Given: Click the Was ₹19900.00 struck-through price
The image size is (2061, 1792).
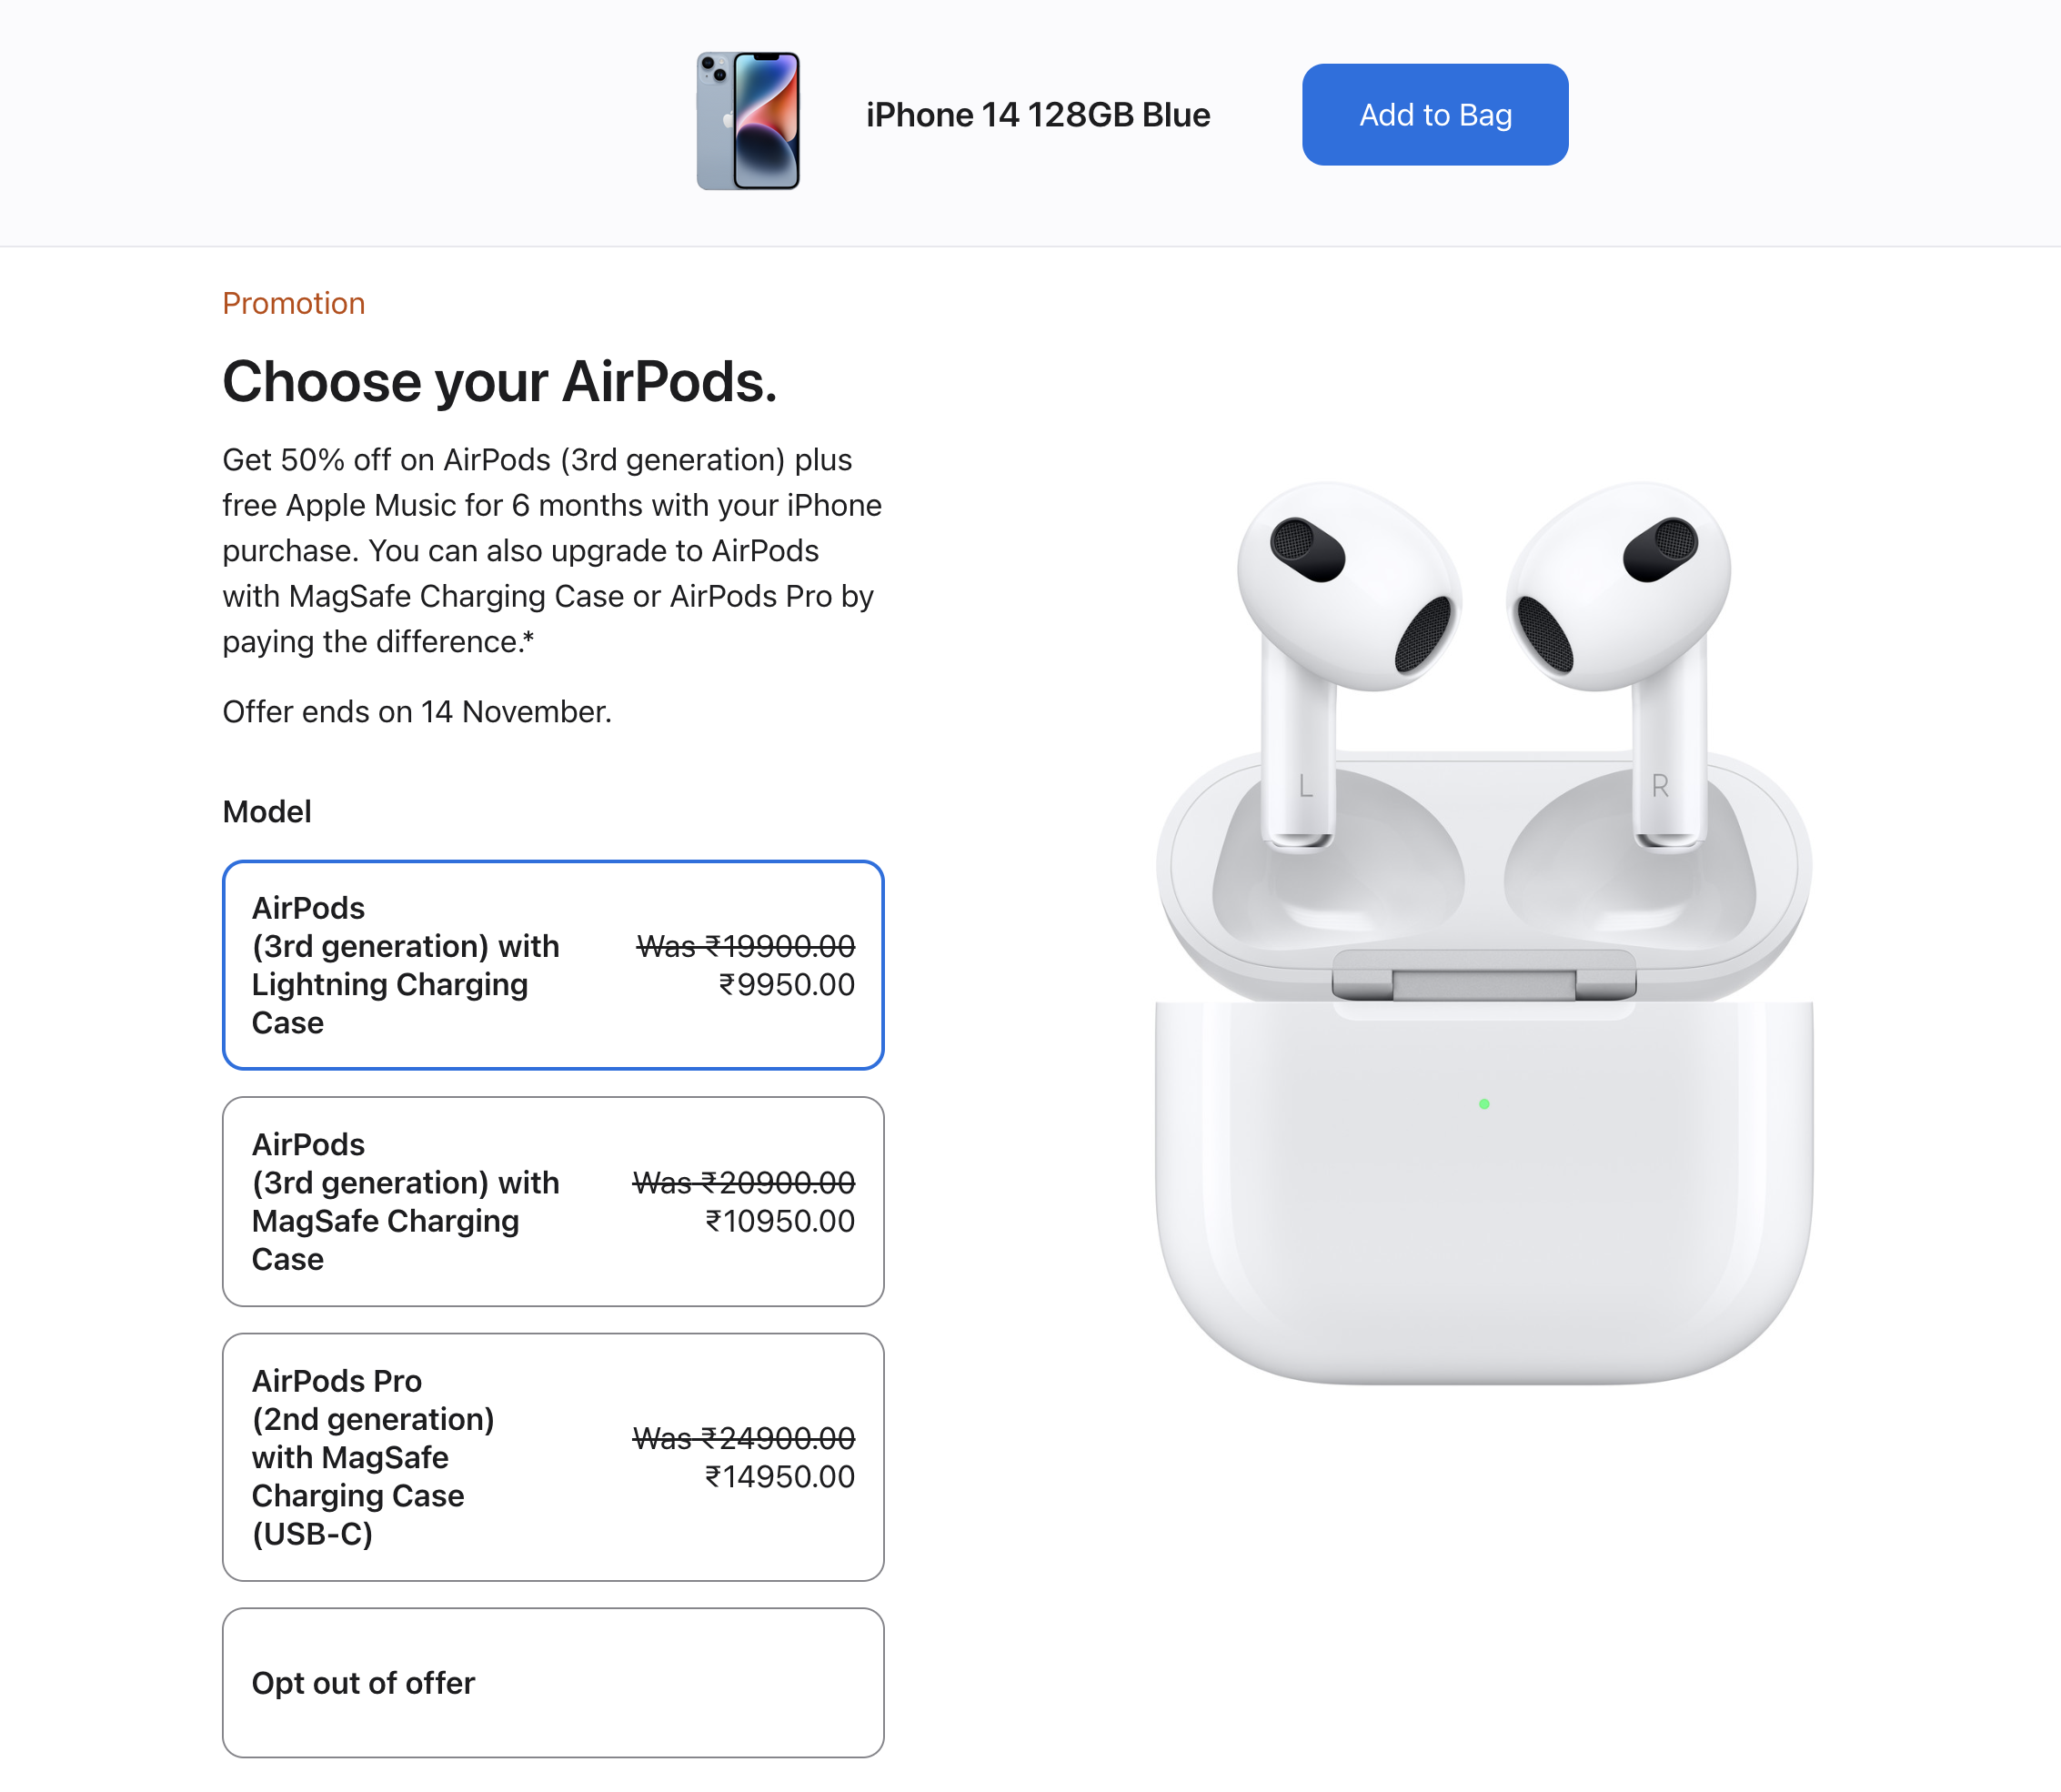Looking at the screenshot, I should tap(746, 946).
